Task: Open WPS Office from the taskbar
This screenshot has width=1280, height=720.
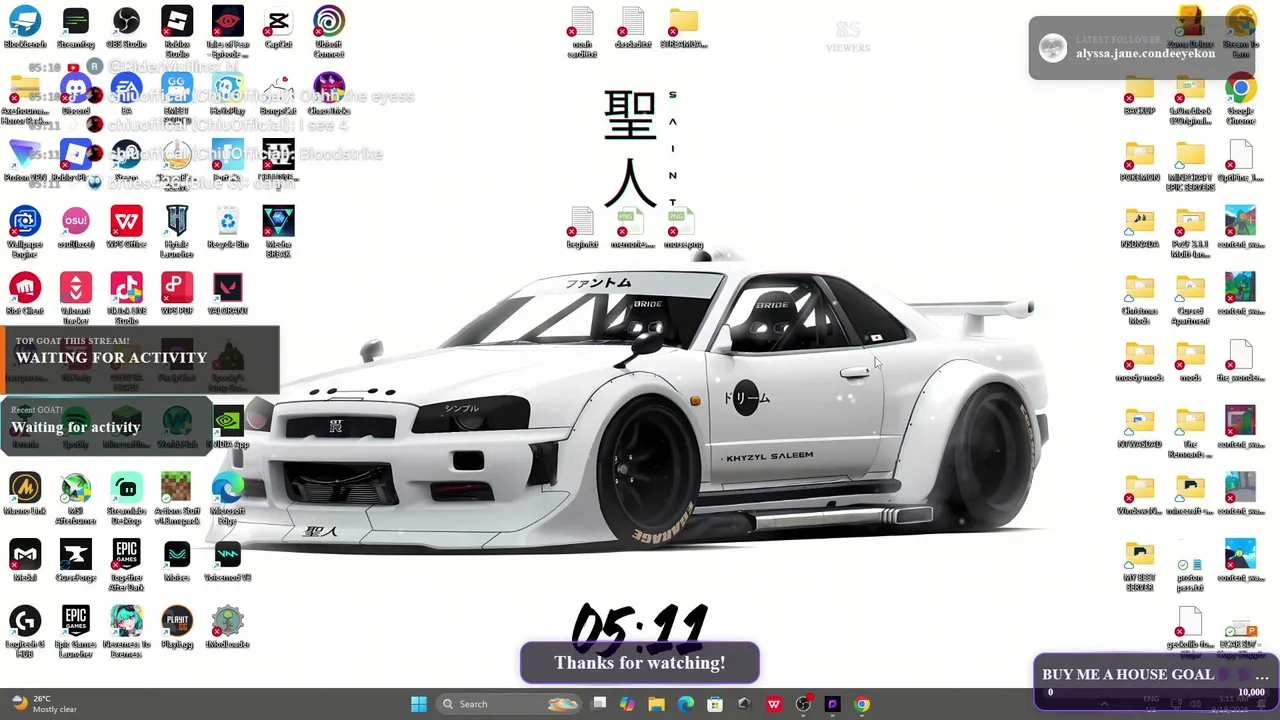Action: (x=774, y=704)
